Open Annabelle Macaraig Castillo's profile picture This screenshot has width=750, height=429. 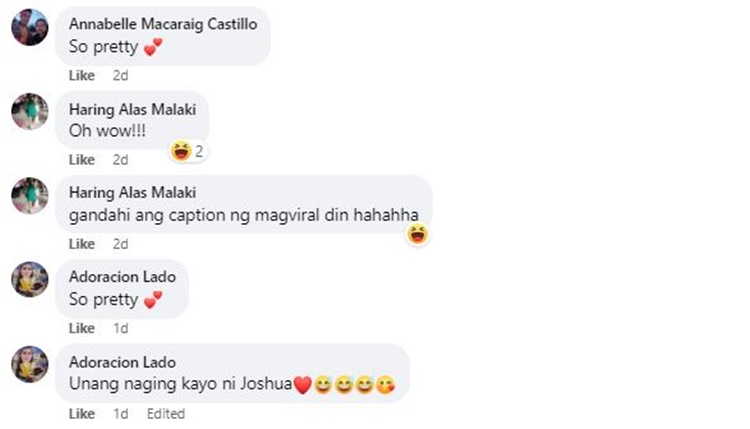pyautogui.click(x=30, y=27)
